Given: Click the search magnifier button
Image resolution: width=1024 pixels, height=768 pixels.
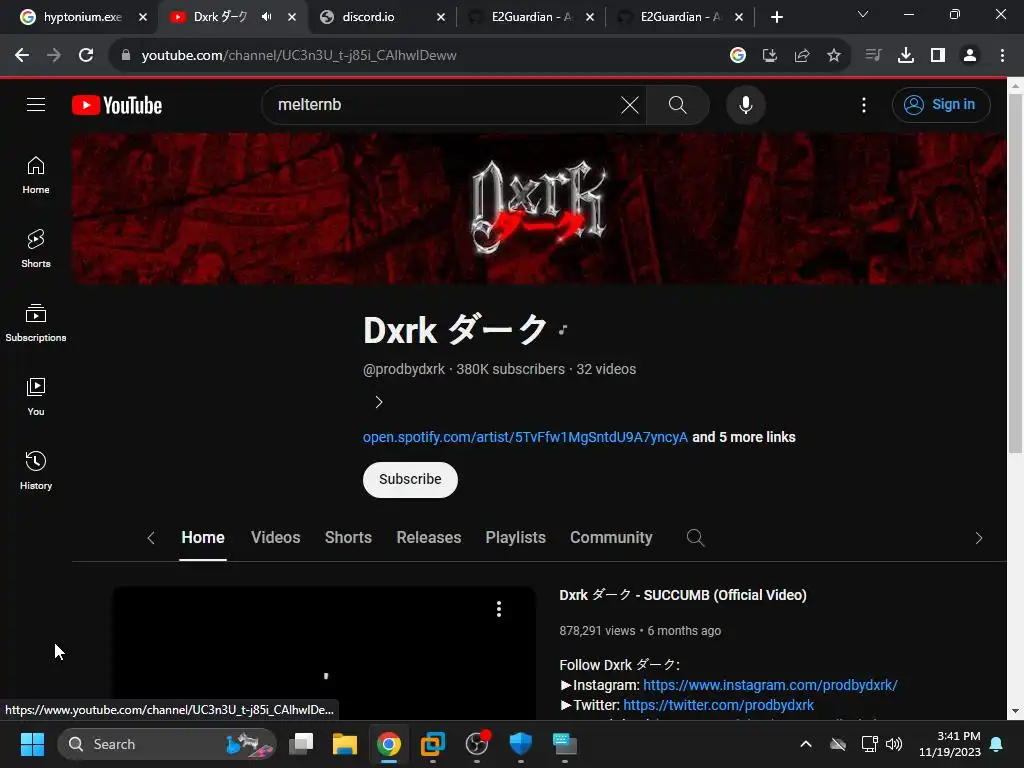Looking at the screenshot, I should point(677,104).
